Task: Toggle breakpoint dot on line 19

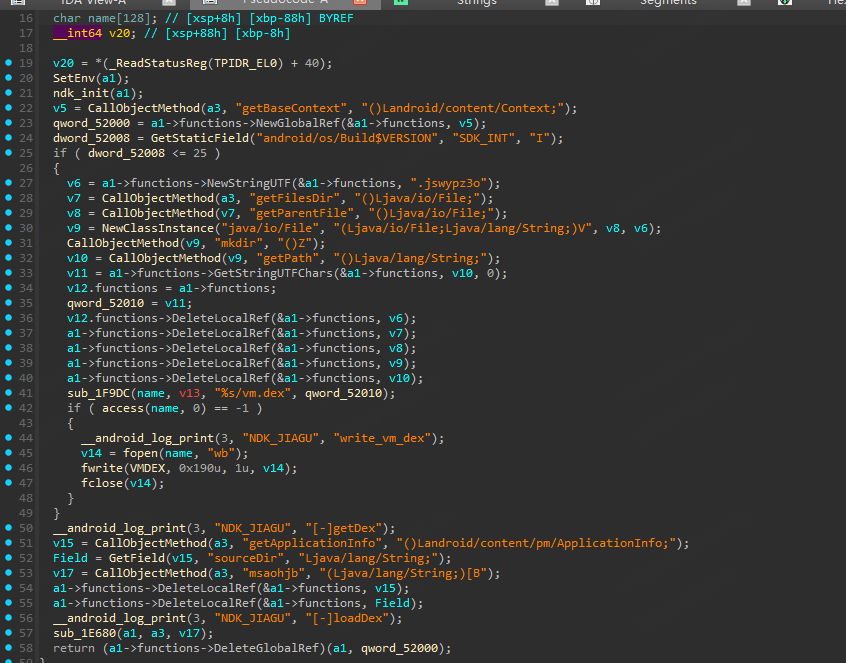Action: point(8,63)
